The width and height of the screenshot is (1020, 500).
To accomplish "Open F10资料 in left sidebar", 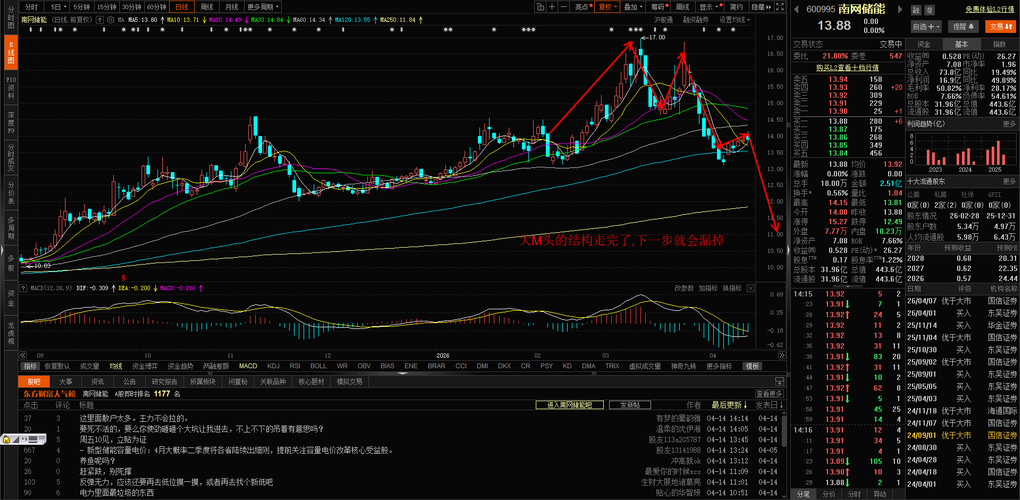I will click(11, 87).
